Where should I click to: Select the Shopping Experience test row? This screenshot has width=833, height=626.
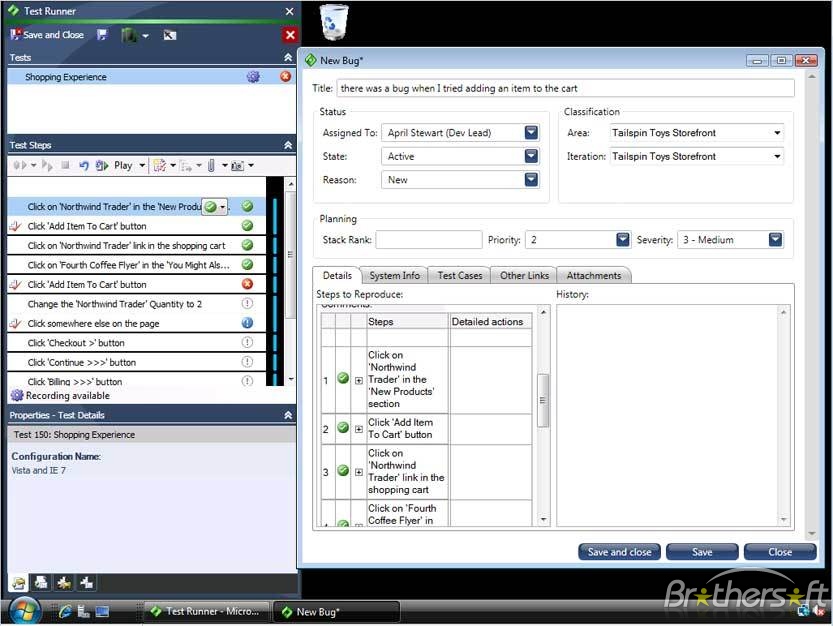[151, 77]
